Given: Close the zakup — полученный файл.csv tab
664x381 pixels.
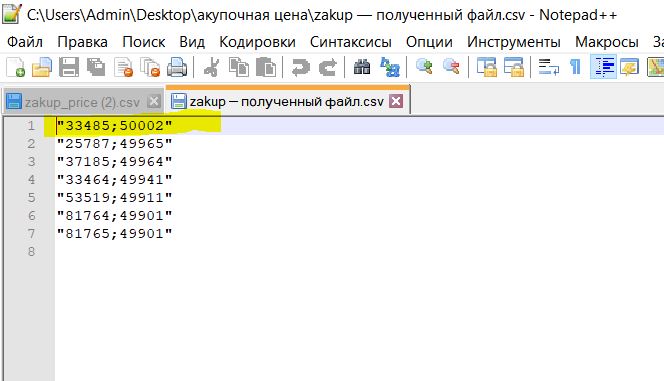Looking at the screenshot, I should 396,101.
